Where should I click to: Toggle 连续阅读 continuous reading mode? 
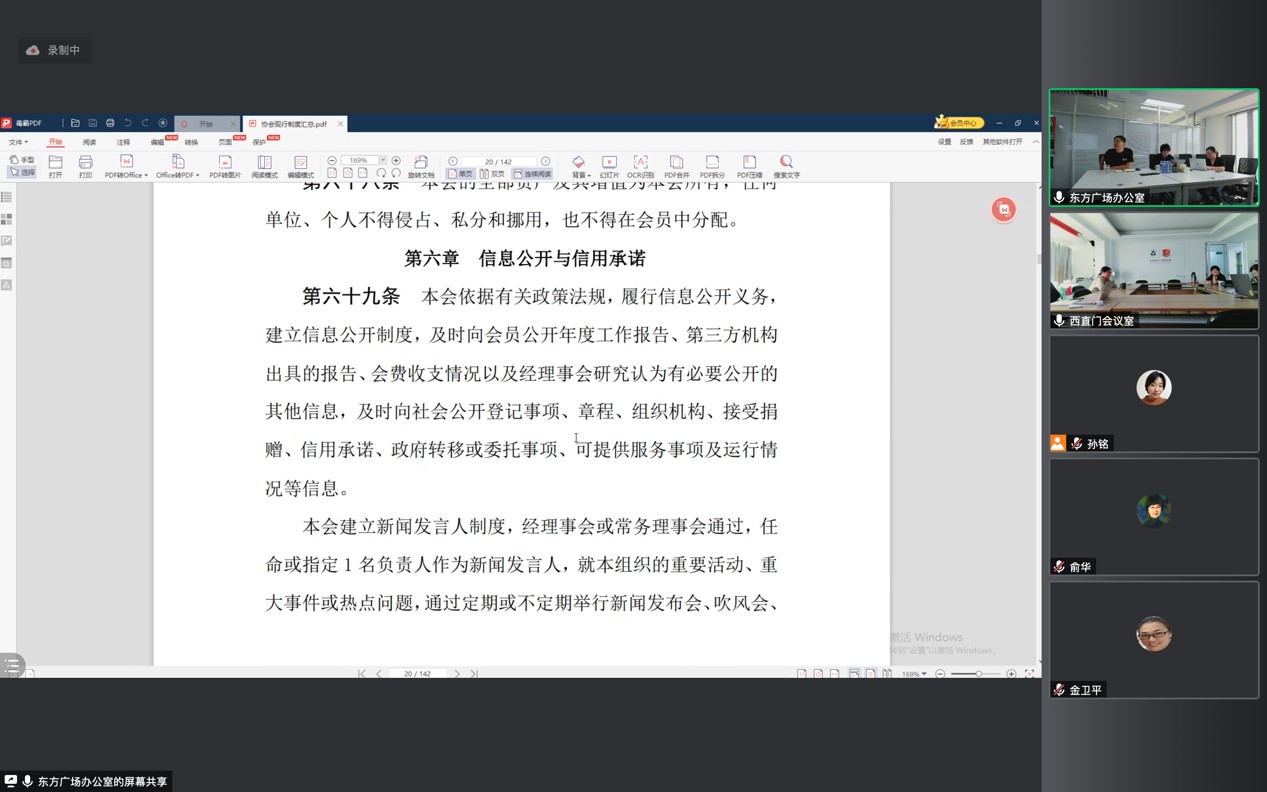tap(532, 174)
